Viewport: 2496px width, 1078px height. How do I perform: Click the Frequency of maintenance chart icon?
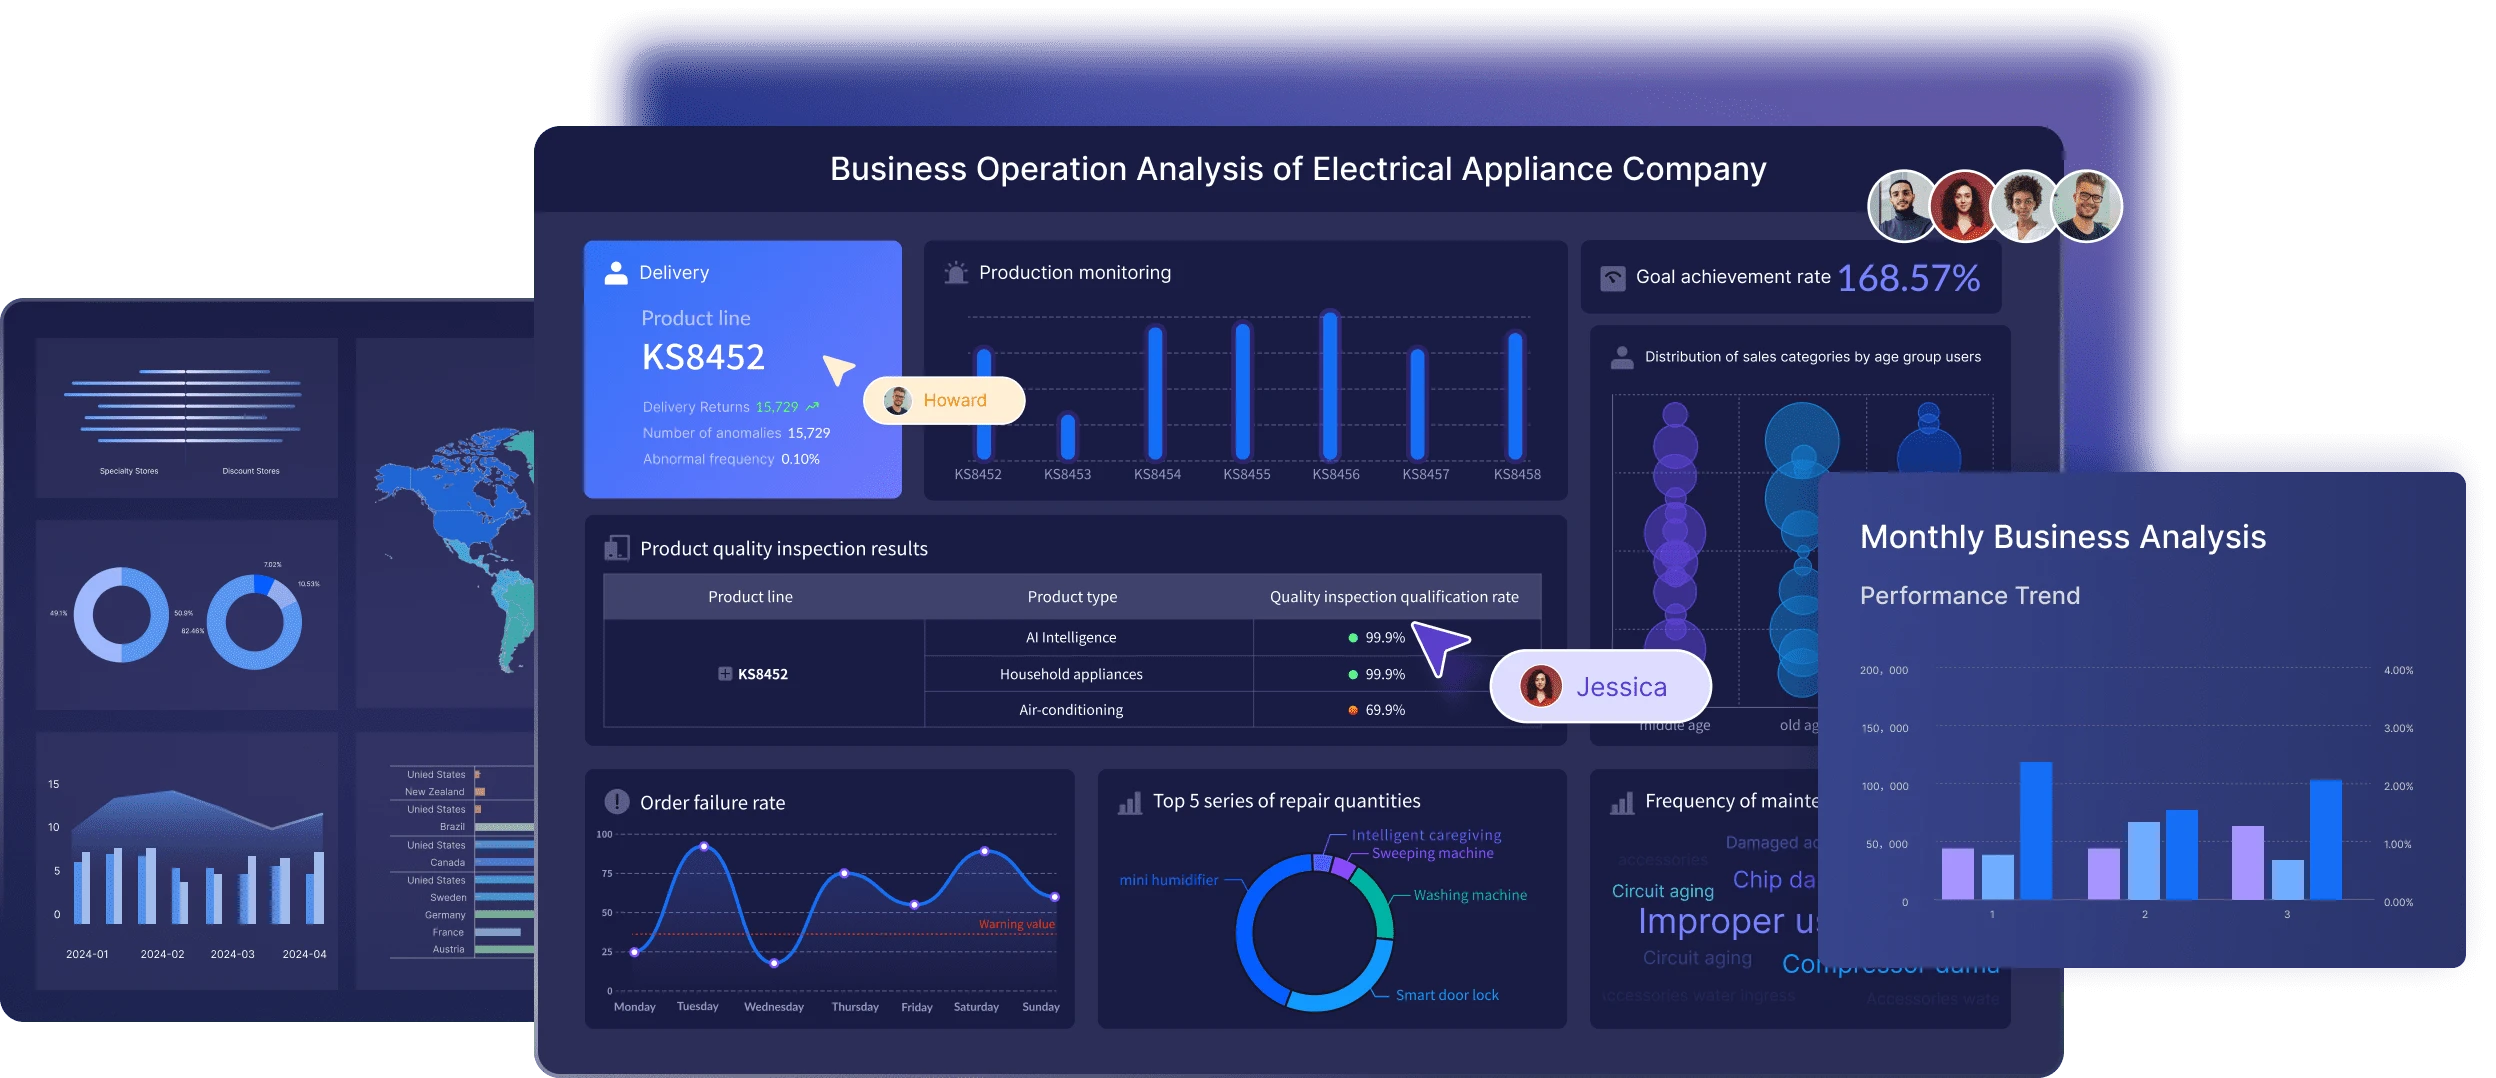click(1621, 802)
